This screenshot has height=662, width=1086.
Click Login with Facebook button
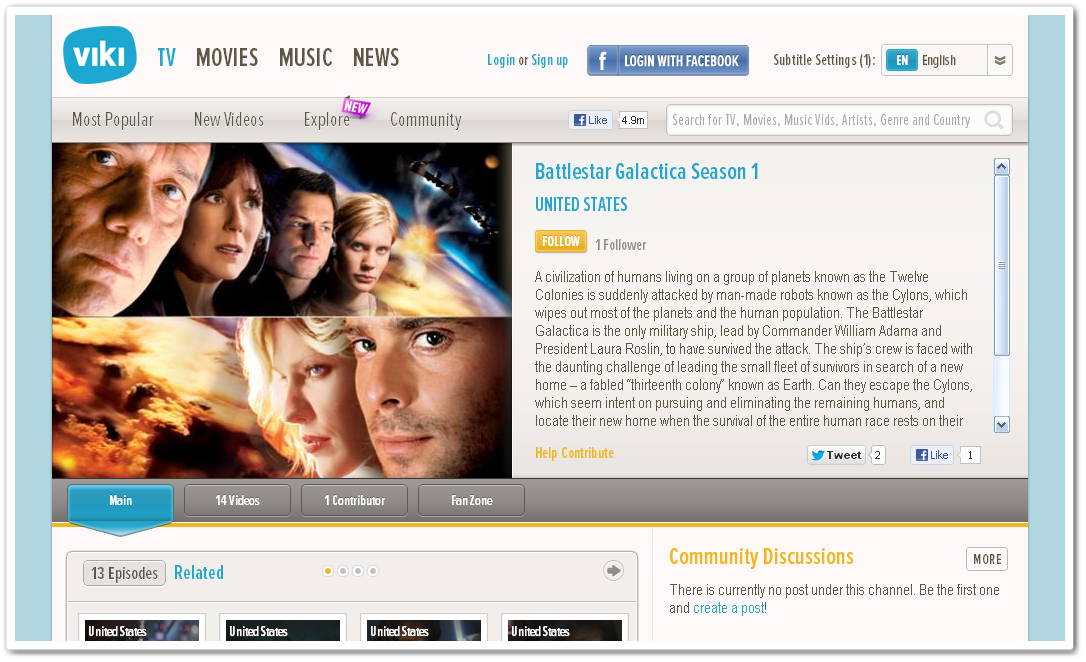(668, 60)
